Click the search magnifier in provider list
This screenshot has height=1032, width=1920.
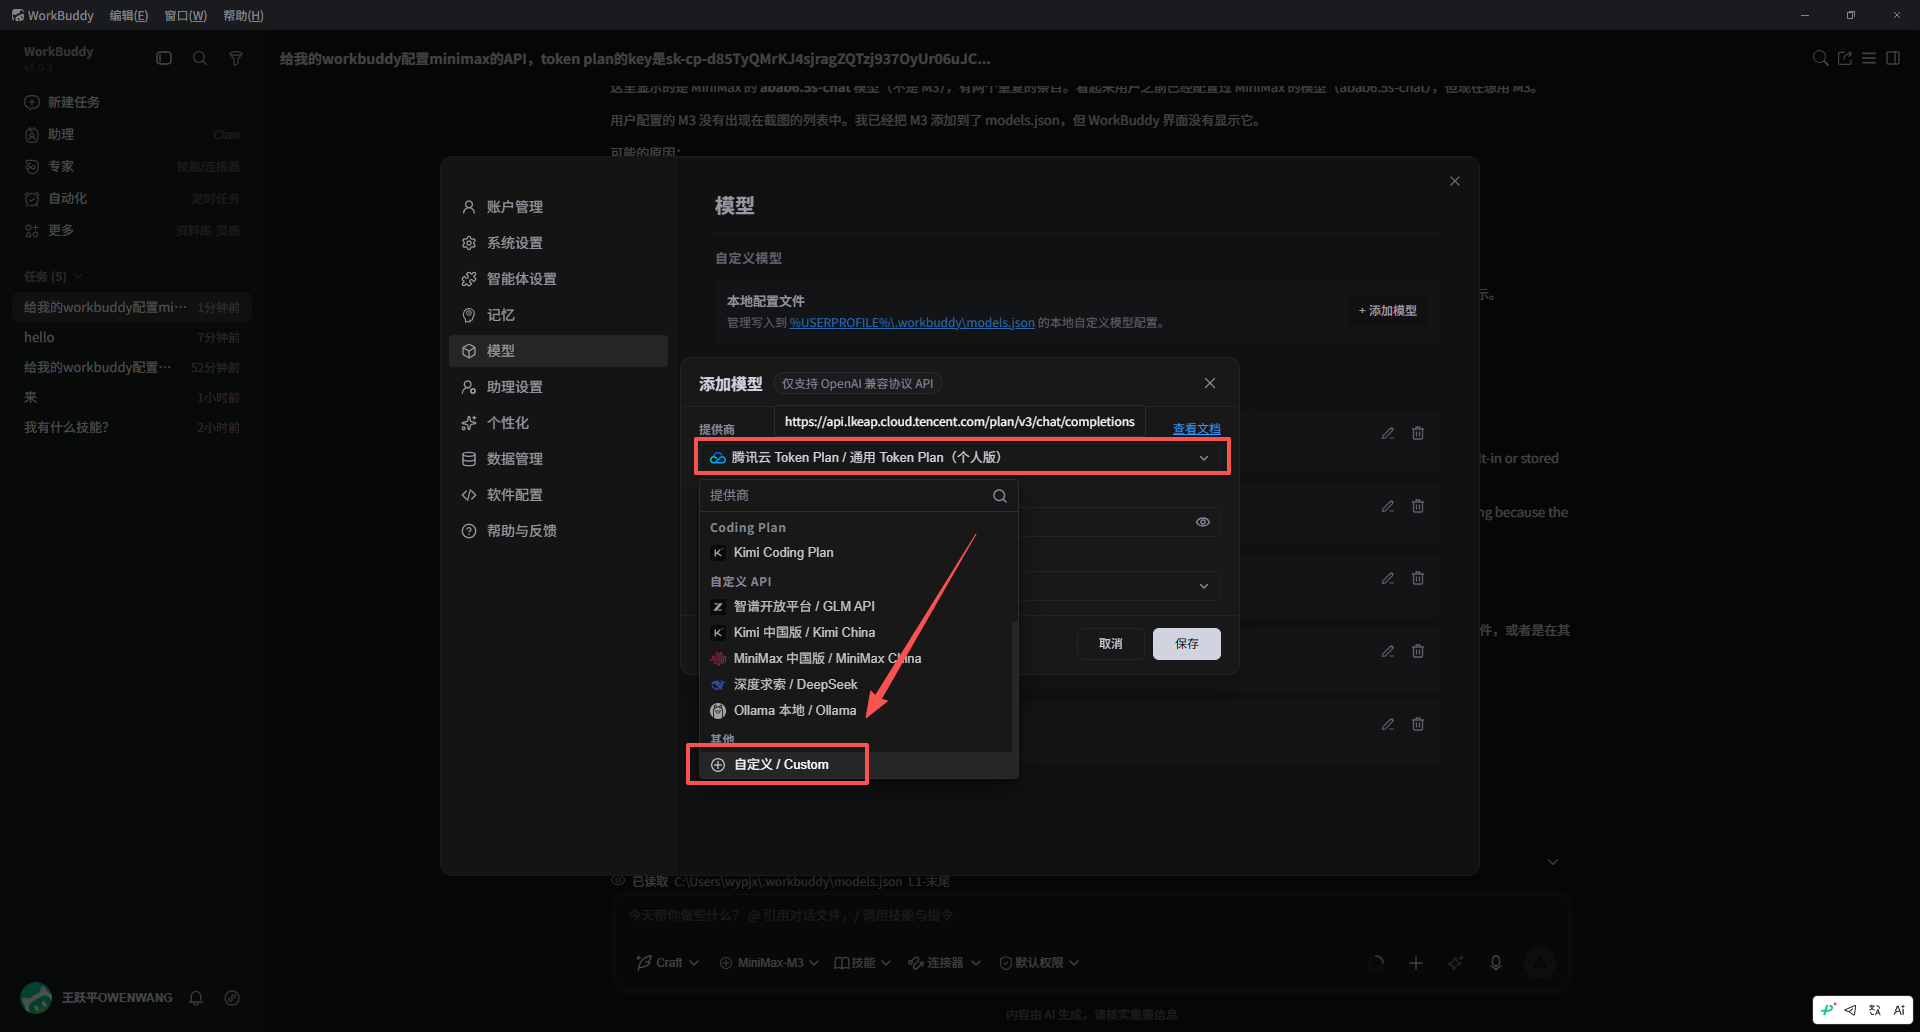999,496
